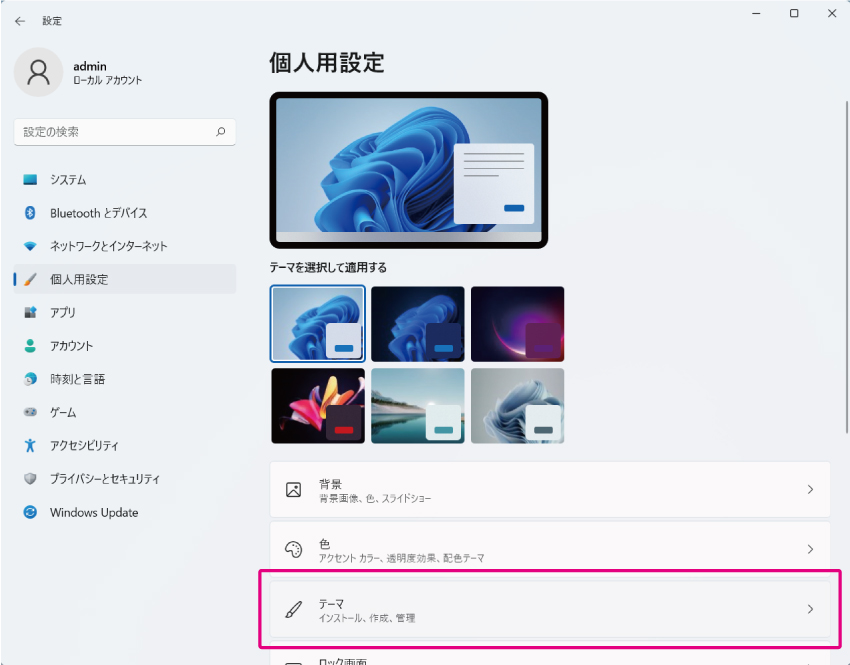The height and width of the screenshot is (665, 850).
Task: Open 背景 settings row
Action: click(550, 489)
